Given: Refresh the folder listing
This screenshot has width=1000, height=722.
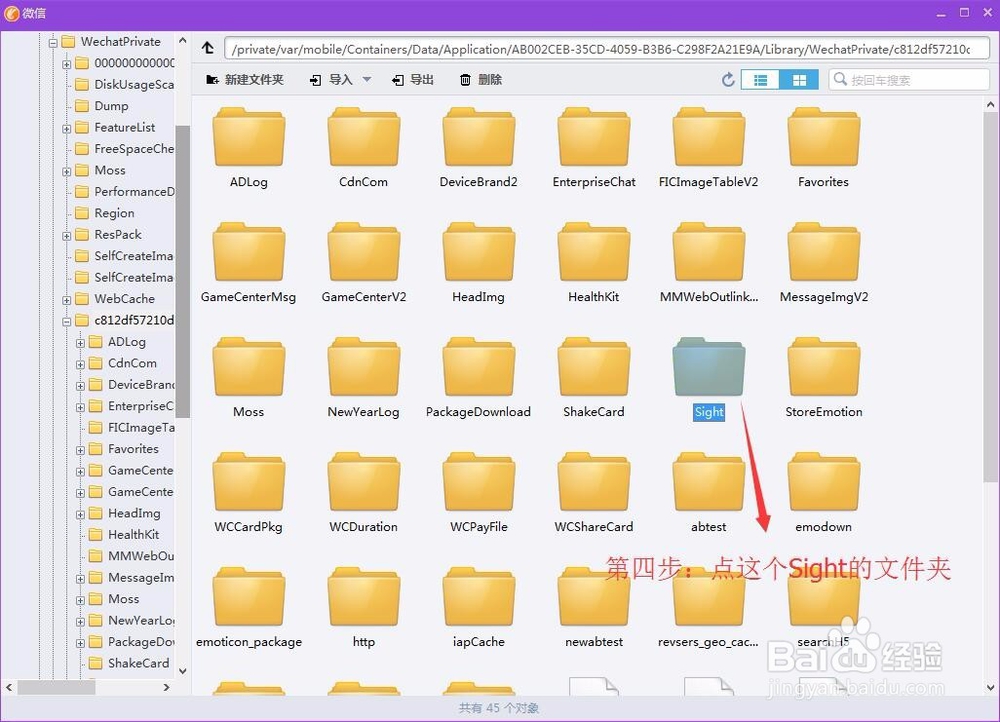Looking at the screenshot, I should (x=728, y=80).
